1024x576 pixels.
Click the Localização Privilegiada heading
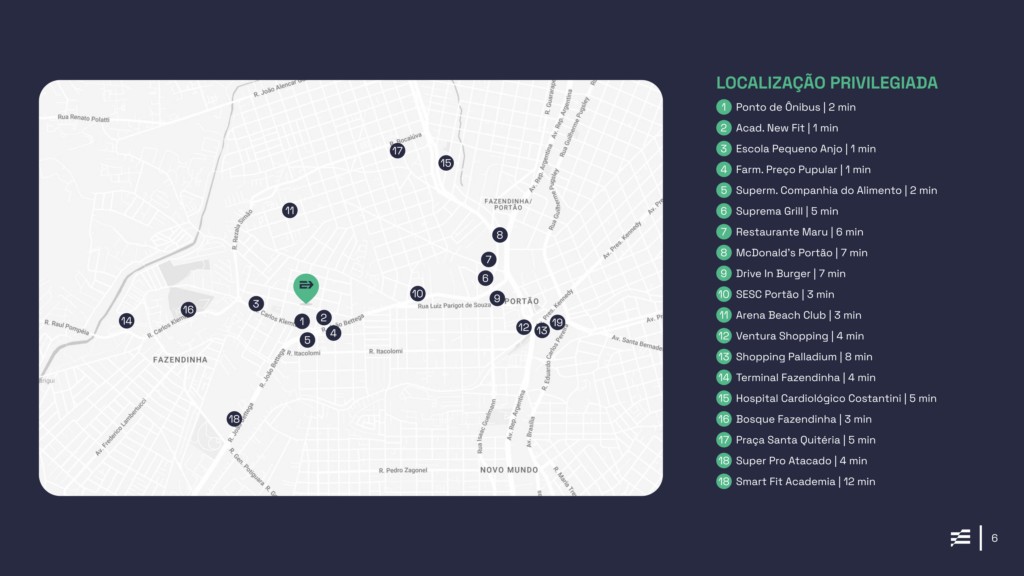click(827, 83)
